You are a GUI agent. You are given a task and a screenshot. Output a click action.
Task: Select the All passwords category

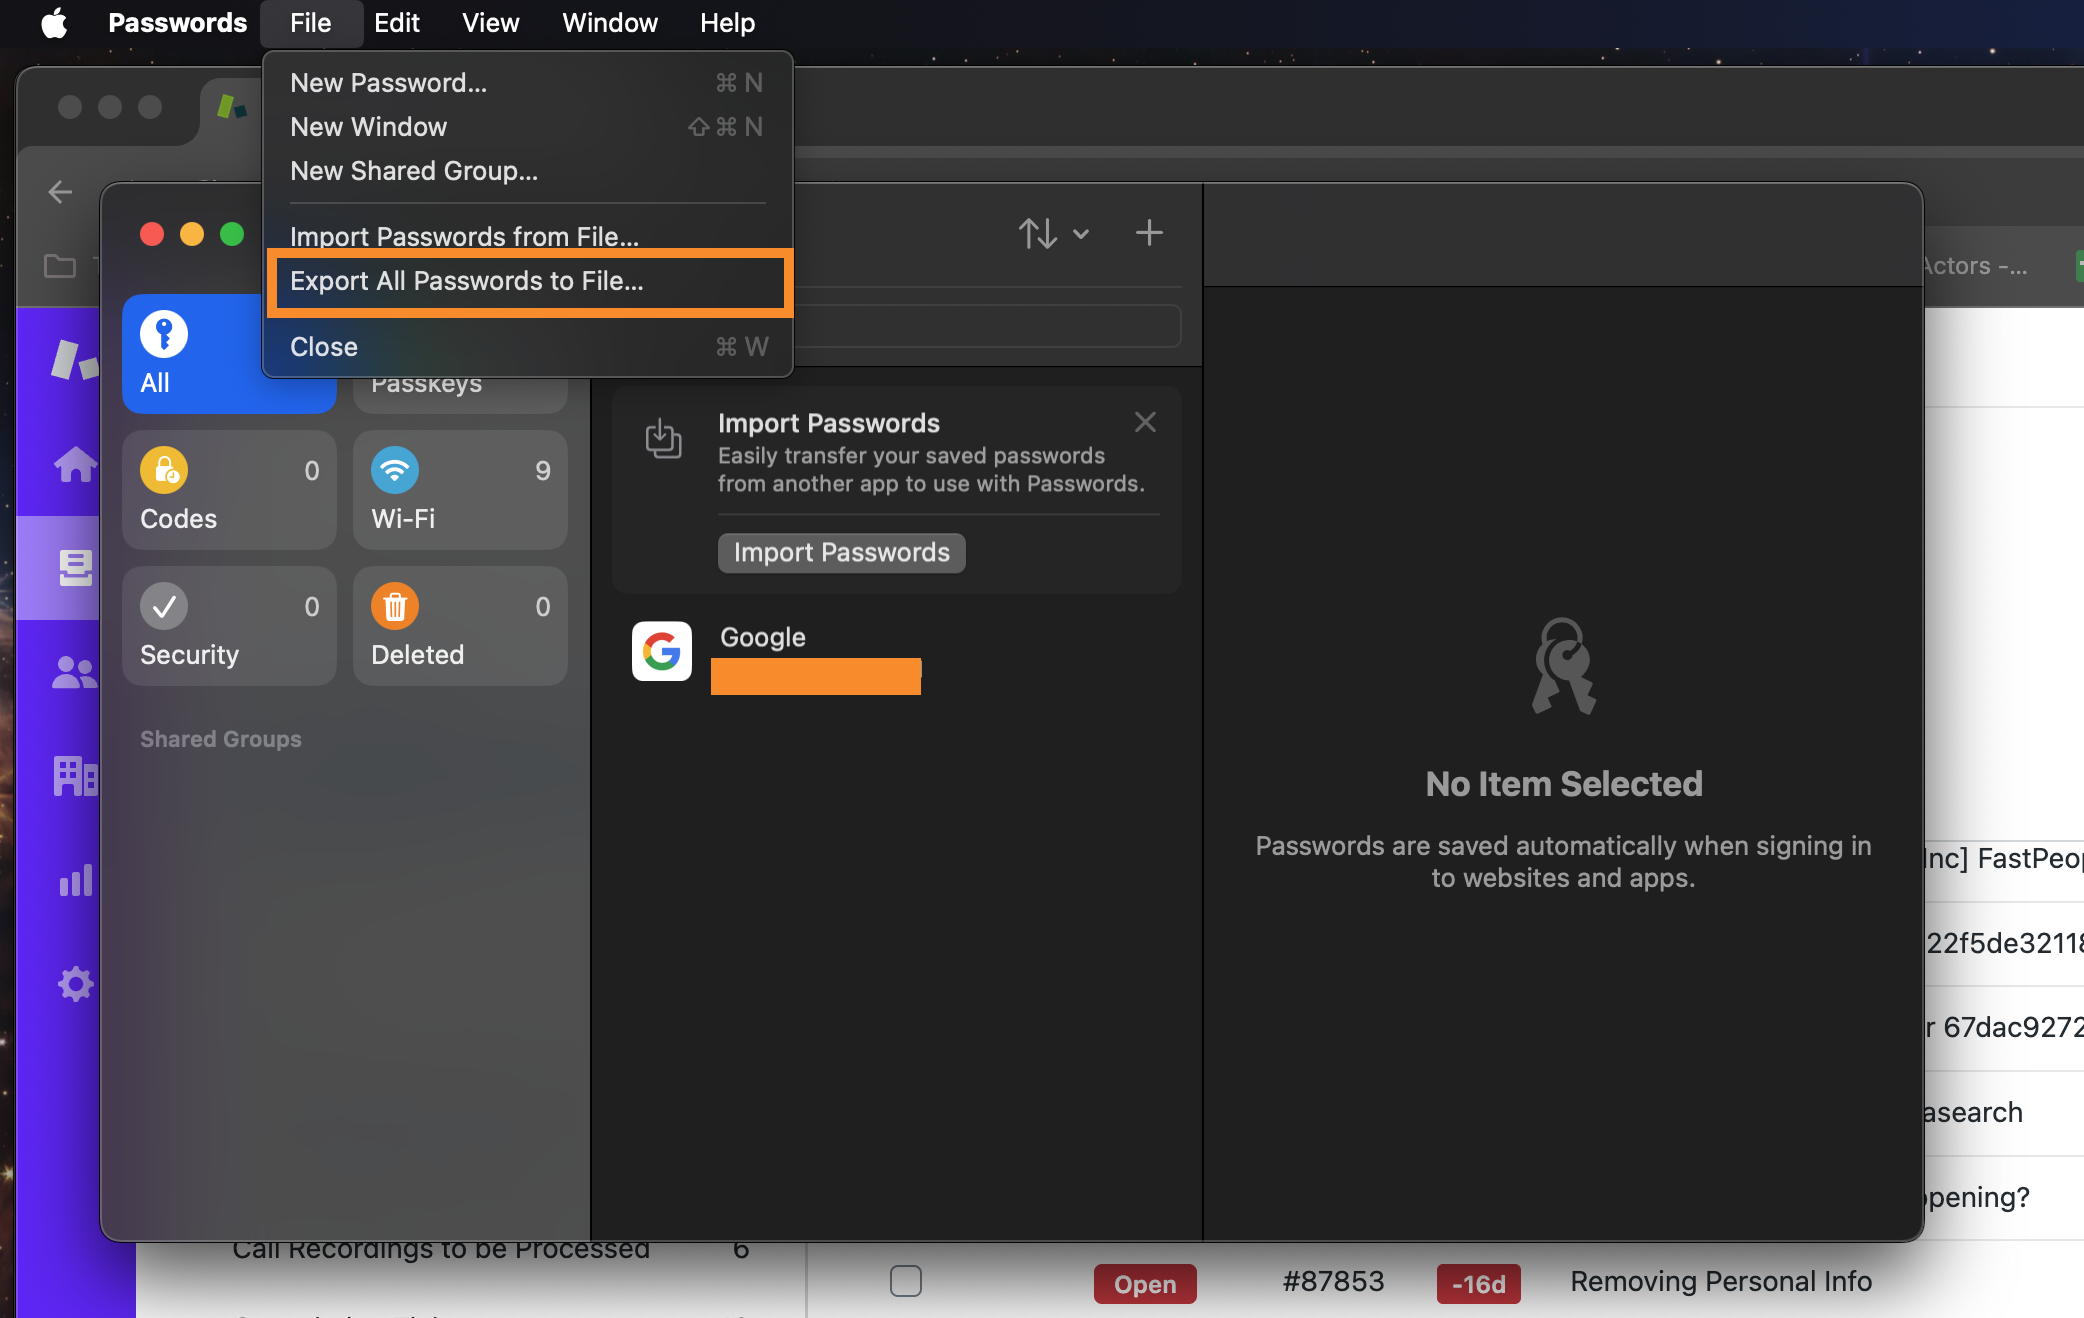[229, 354]
